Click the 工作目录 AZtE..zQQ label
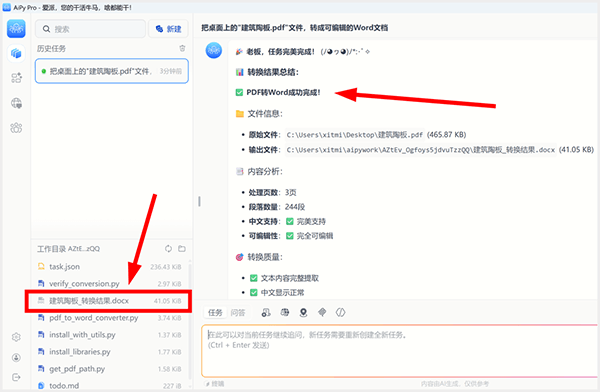 [x=68, y=249]
